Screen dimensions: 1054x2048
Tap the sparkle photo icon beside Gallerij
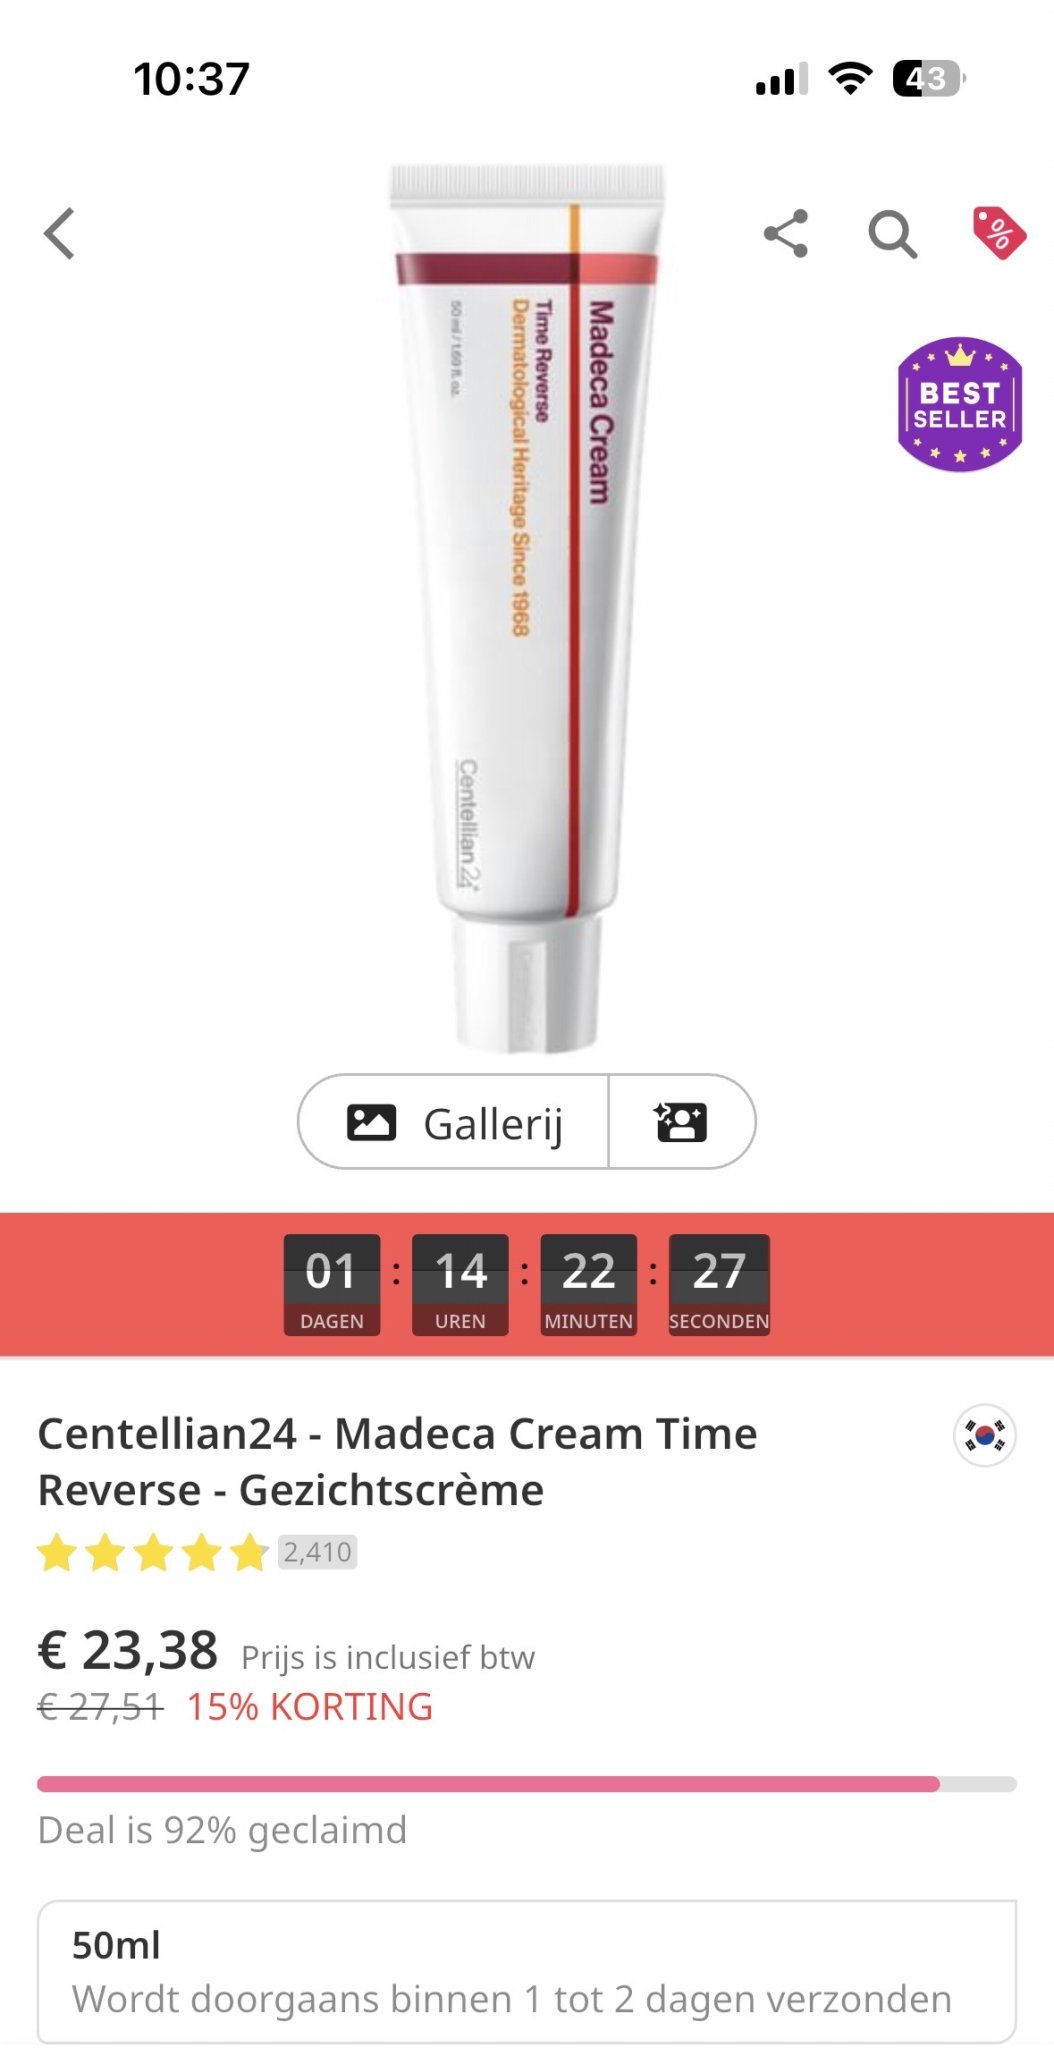tap(681, 1122)
